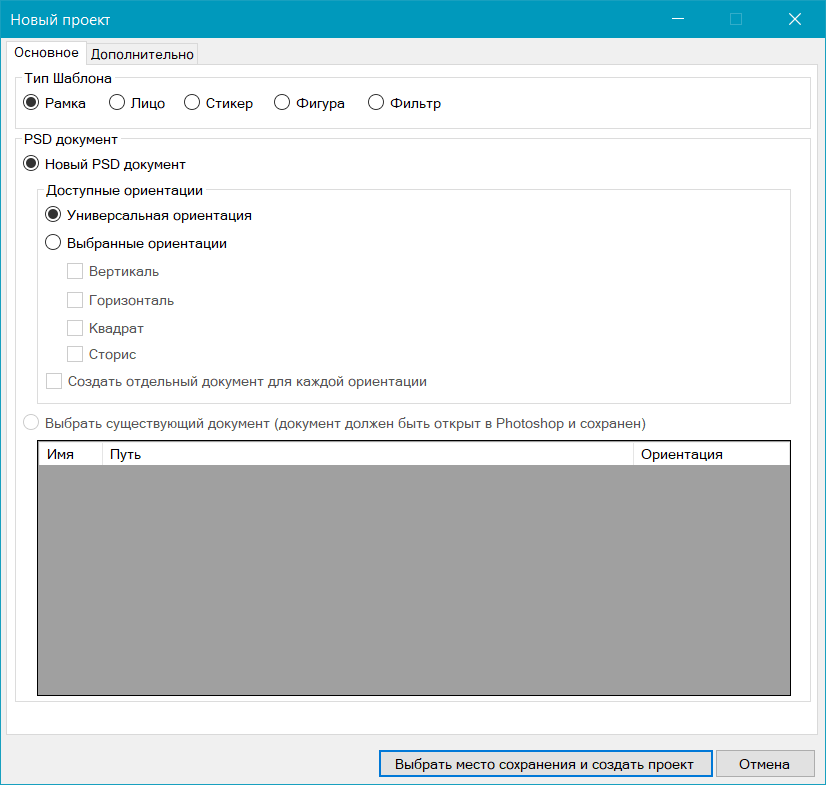The width and height of the screenshot is (826, 785).
Task: Select the Новый PSD документ option
Action: [31, 164]
